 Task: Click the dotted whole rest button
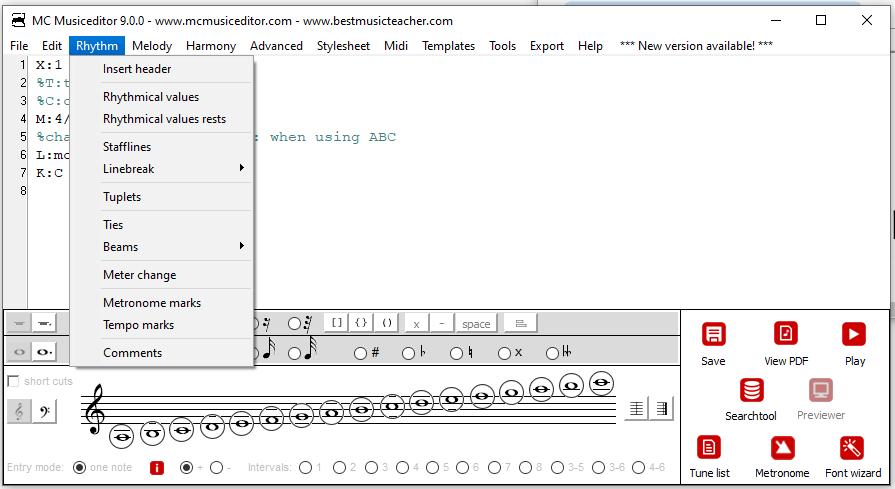click(x=43, y=324)
